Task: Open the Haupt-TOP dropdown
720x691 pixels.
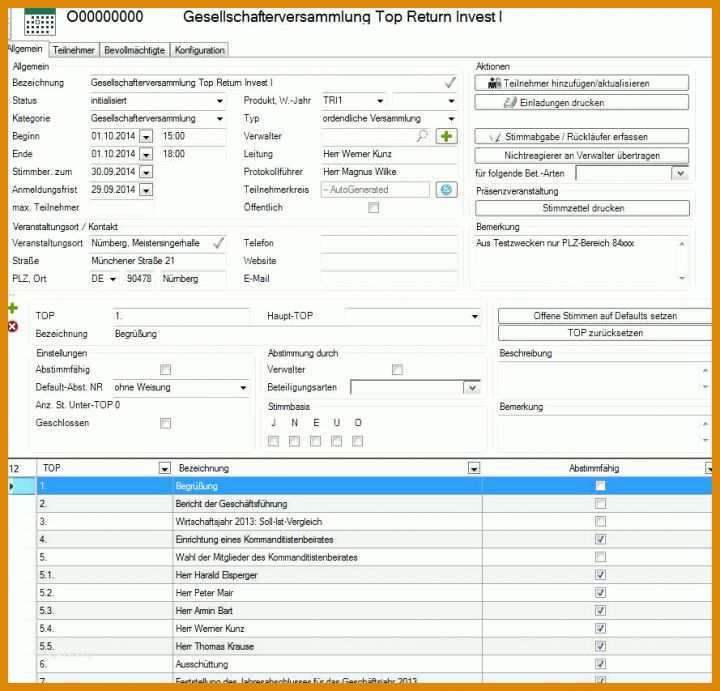Action: point(475,316)
